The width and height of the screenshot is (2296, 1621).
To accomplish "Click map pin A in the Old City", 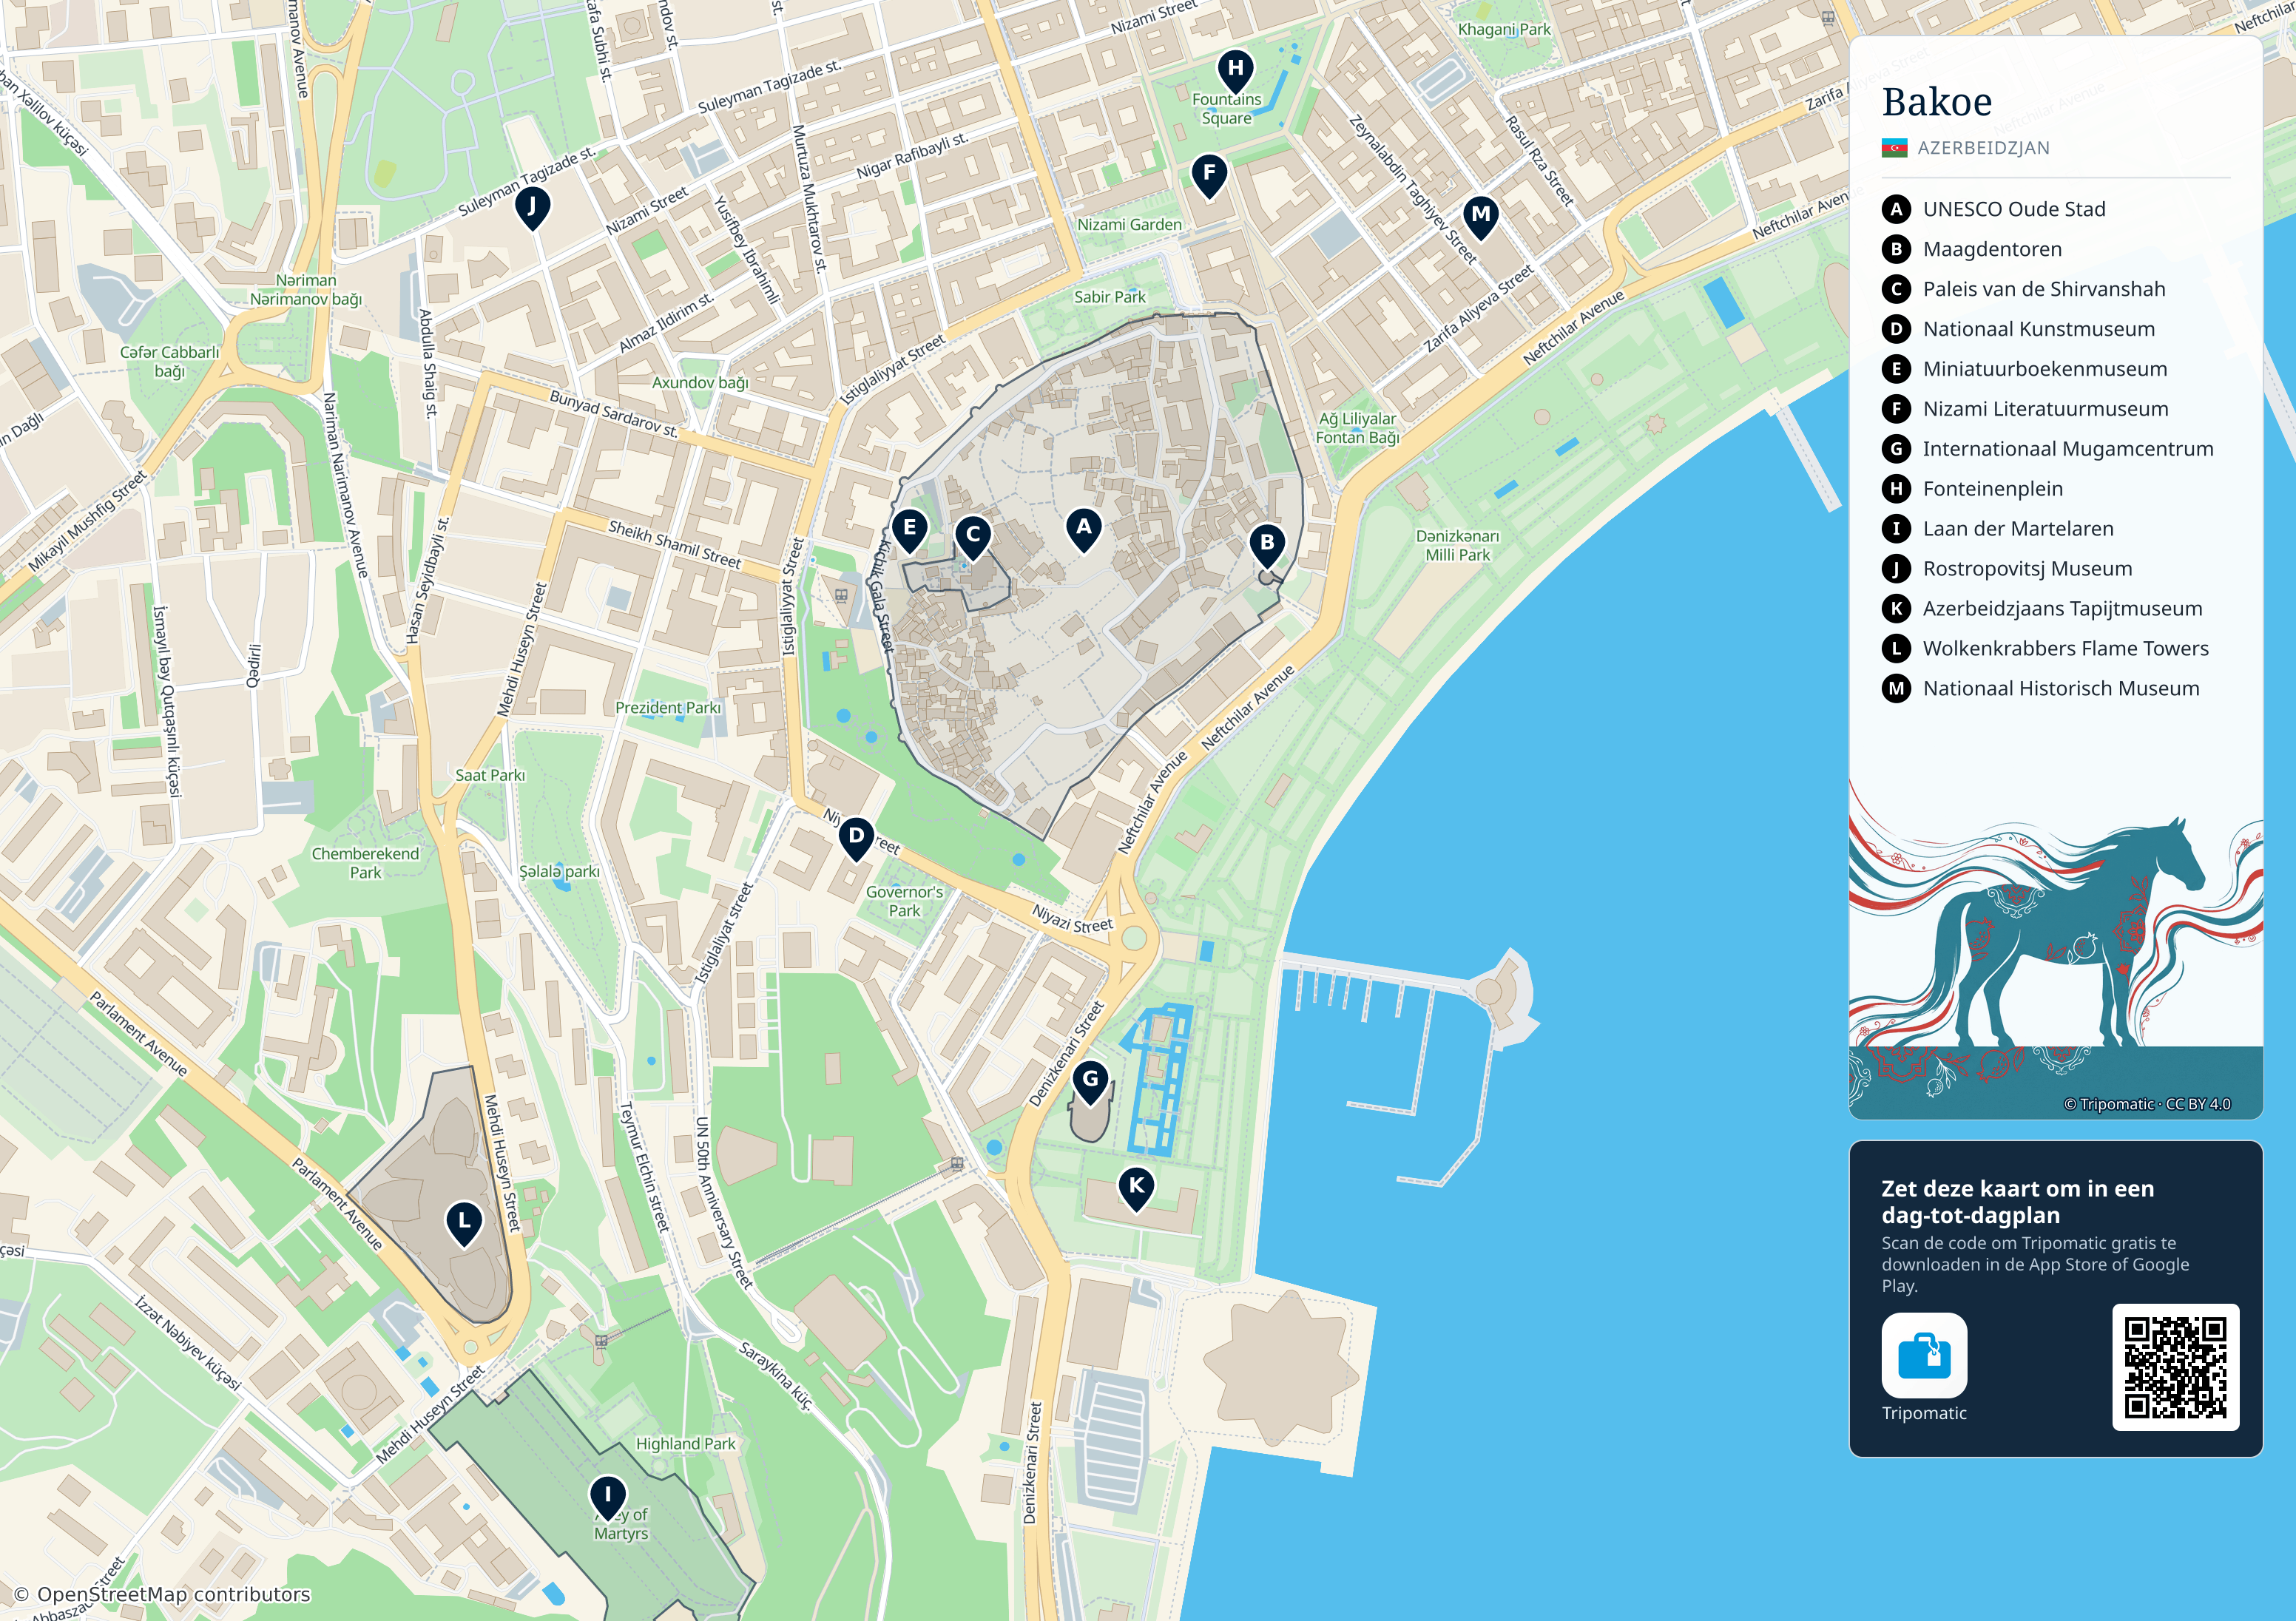I will tap(1084, 530).
